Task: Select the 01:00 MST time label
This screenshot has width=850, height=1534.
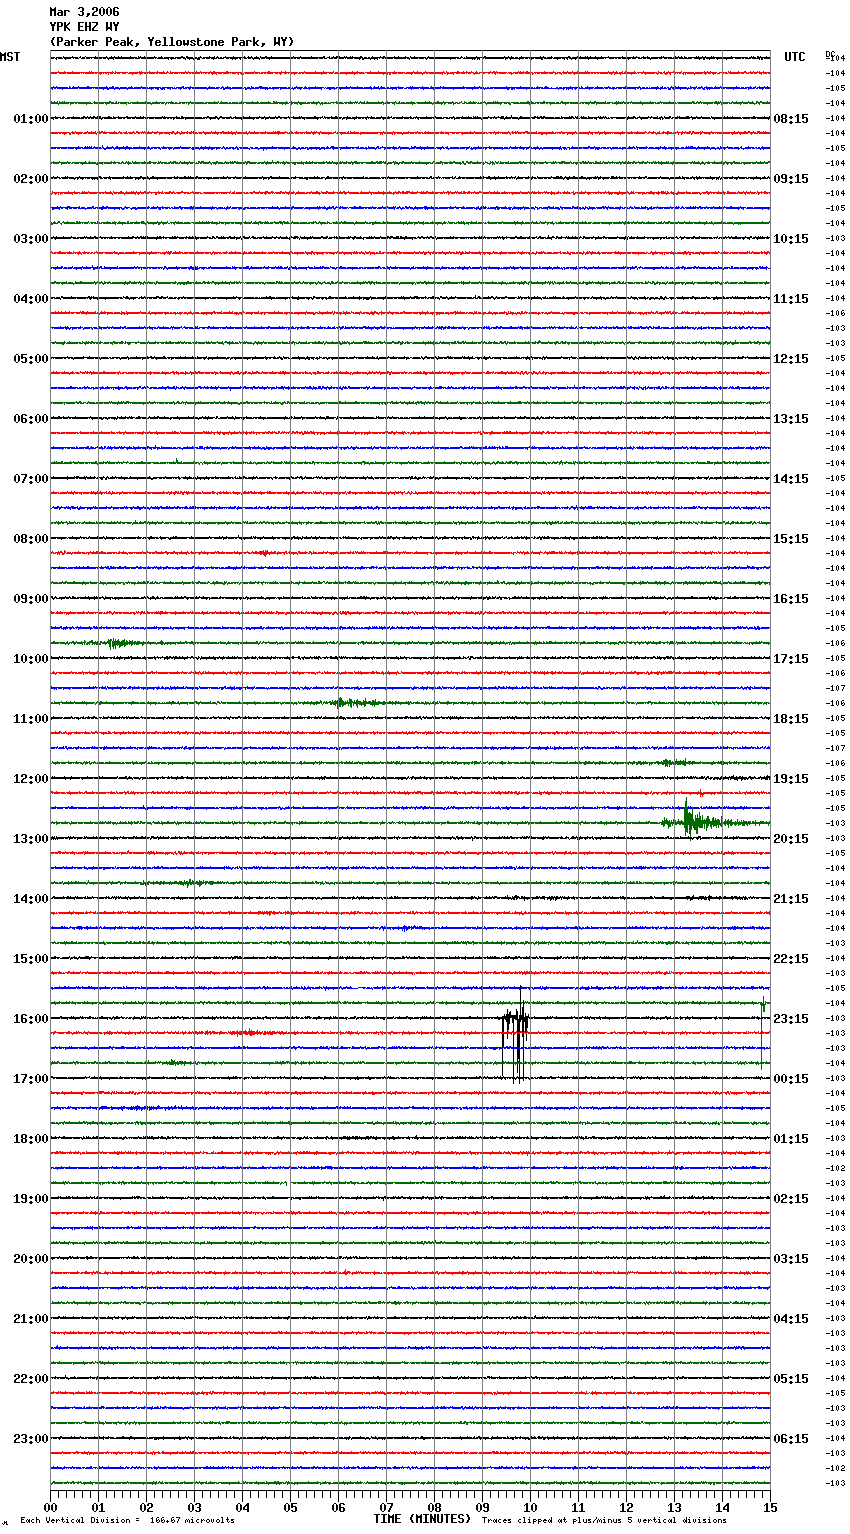Action: (30, 119)
